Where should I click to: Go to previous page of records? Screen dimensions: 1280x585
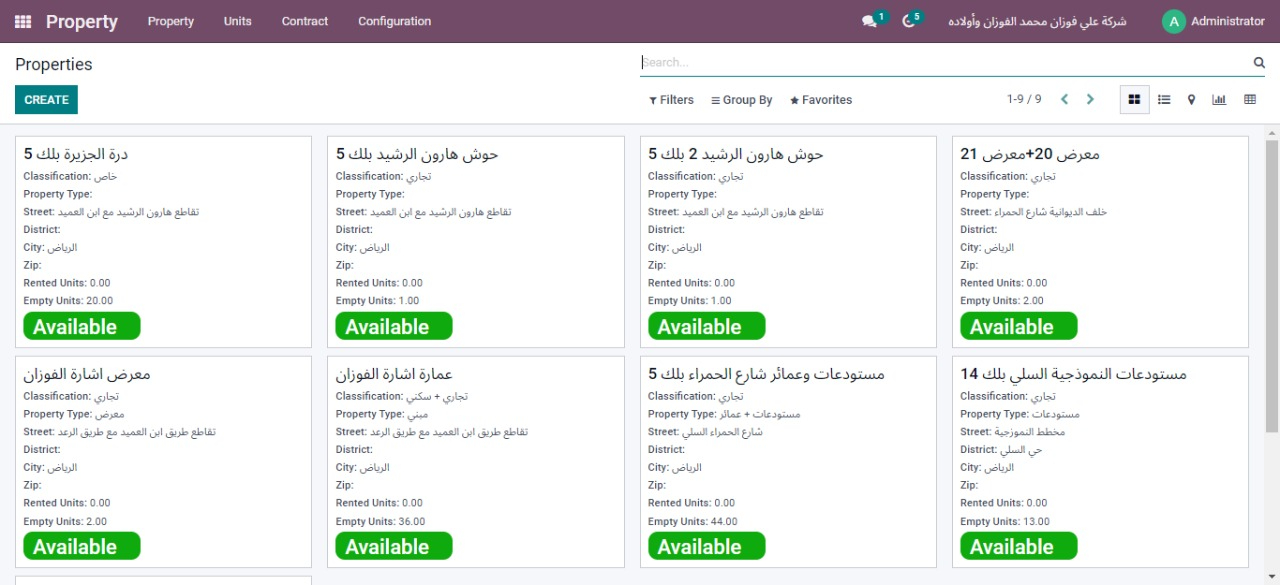point(1064,100)
